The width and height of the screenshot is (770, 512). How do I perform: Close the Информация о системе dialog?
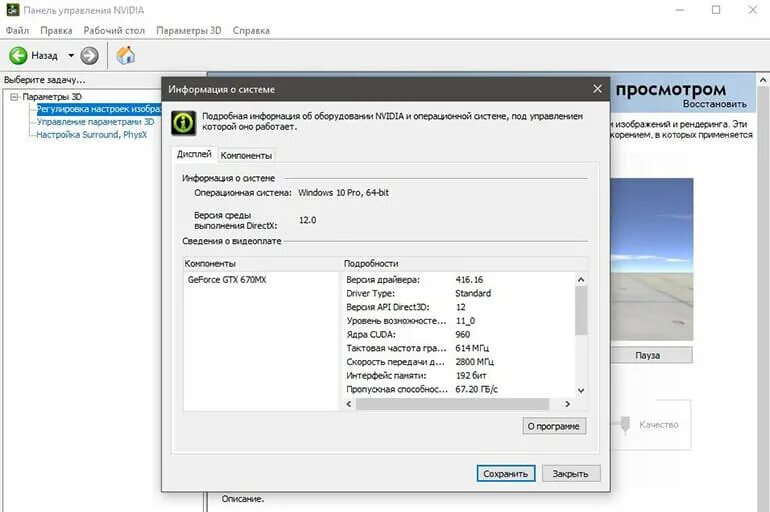coord(597,89)
